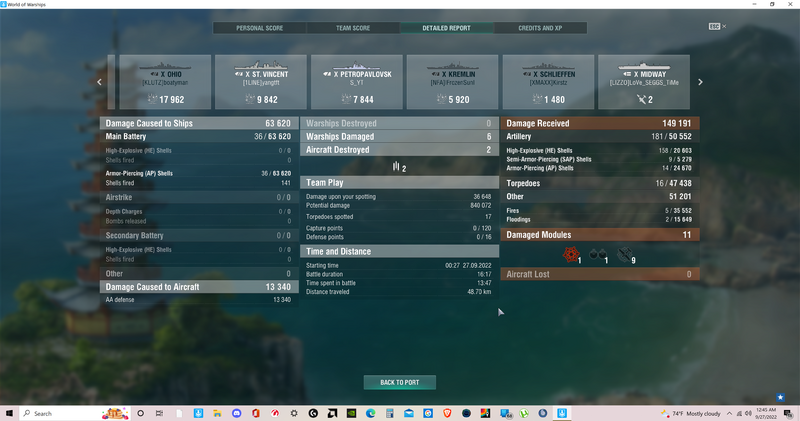Click the taskbar Search box
The height and width of the screenshot is (421, 800).
coord(74,413)
